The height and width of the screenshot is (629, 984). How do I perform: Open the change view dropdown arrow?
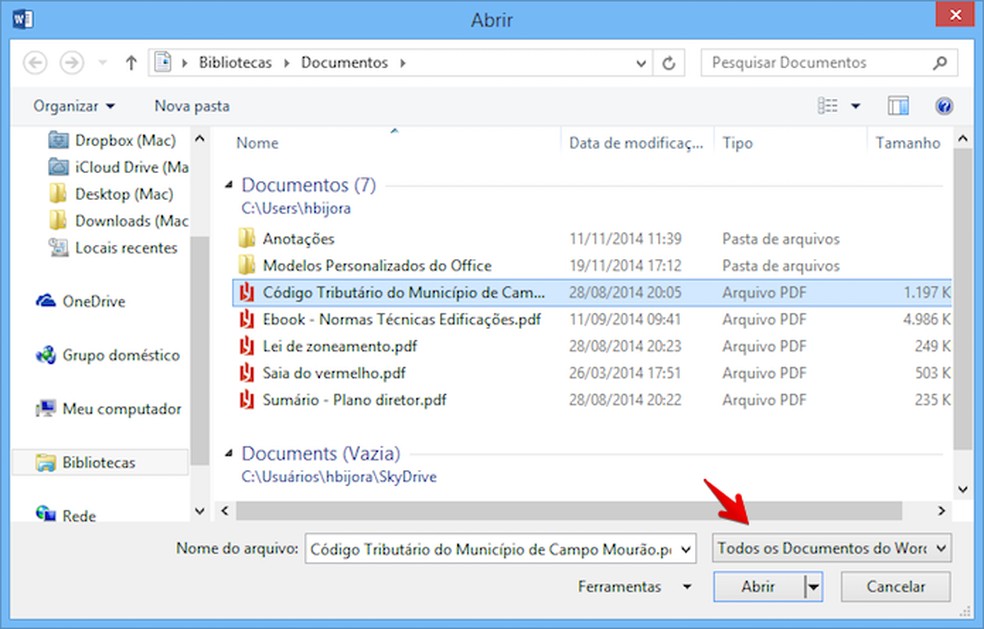[x=853, y=105]
